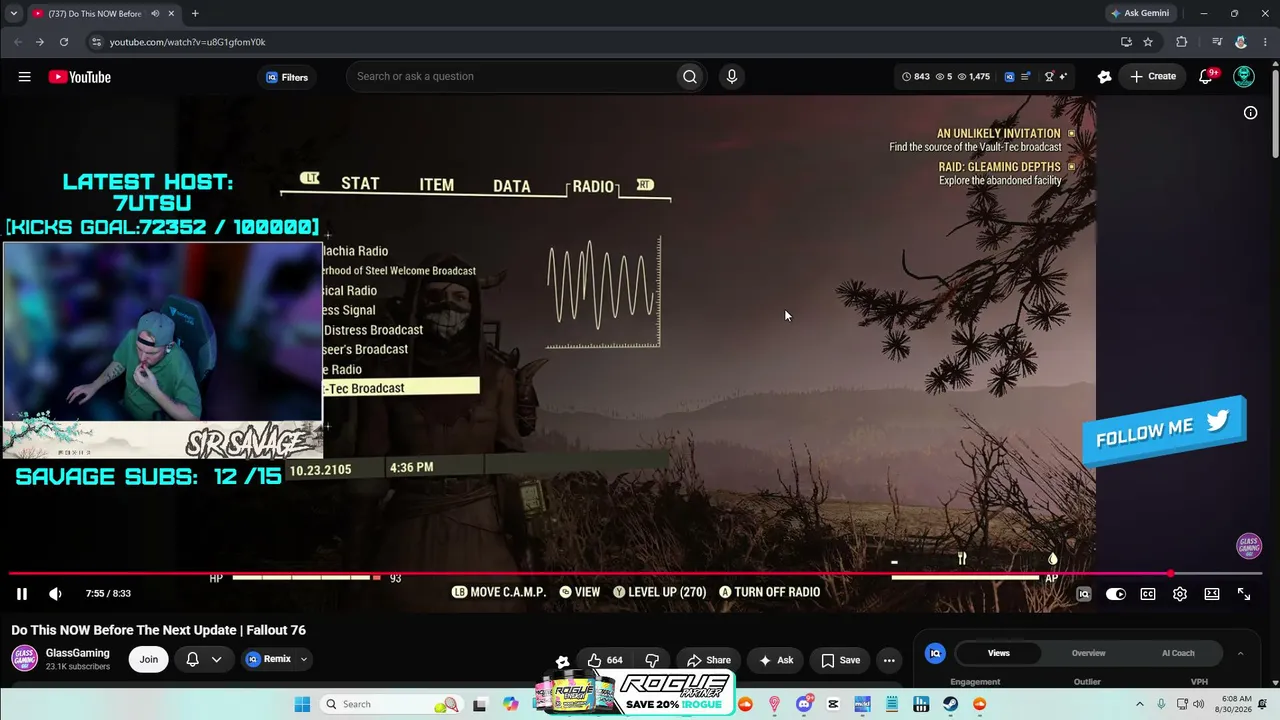Screen dimensions: 1280x720
Task: Open Ask Gemini
Action: pyautogui.click(x=1140, y=14)
